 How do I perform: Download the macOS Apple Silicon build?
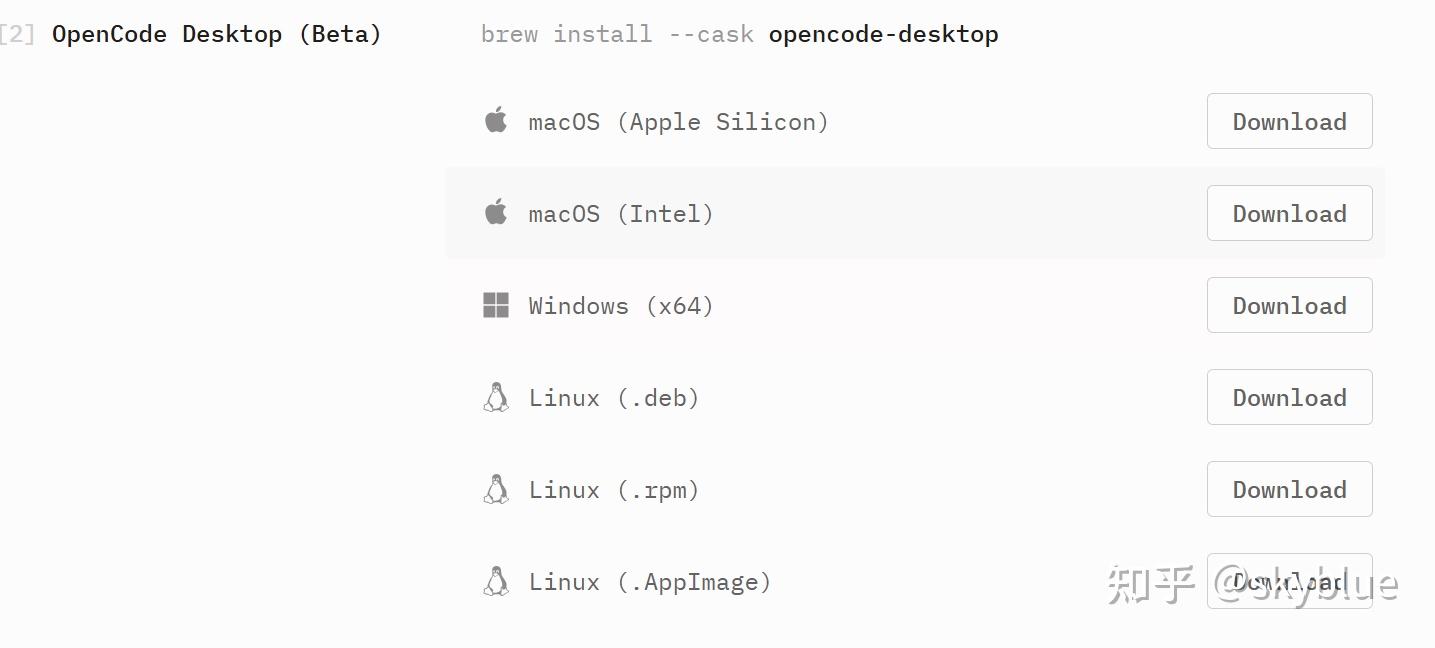1289,122
